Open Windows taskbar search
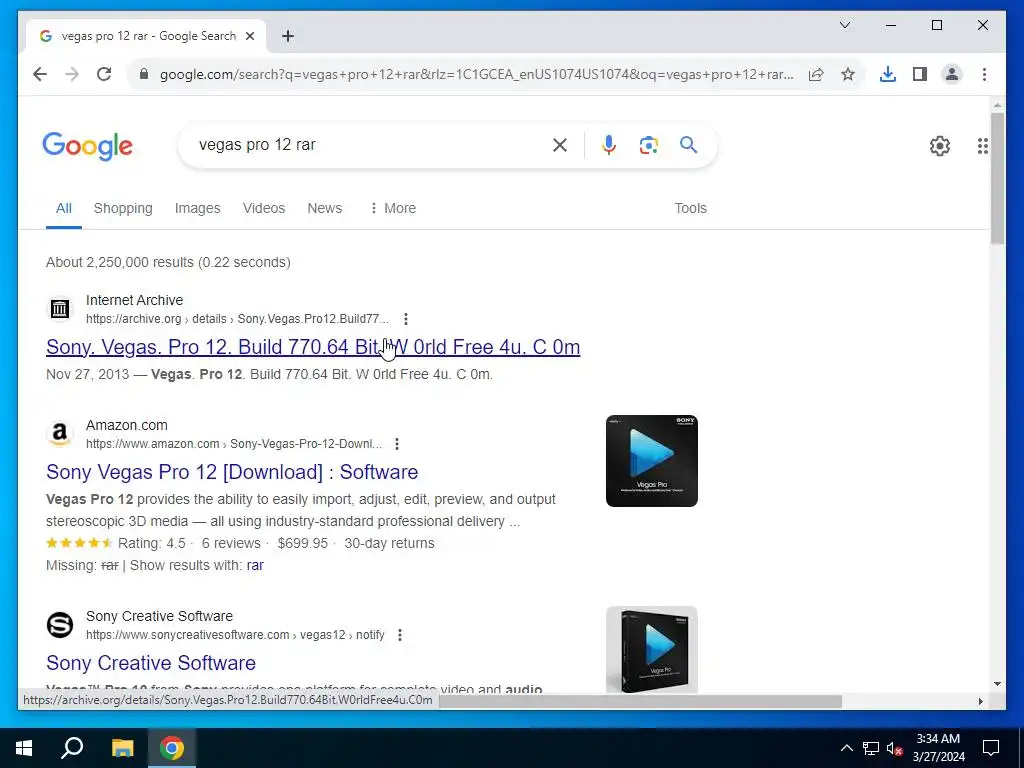Viewport: 1024px width, 768px height. (72, 748)
